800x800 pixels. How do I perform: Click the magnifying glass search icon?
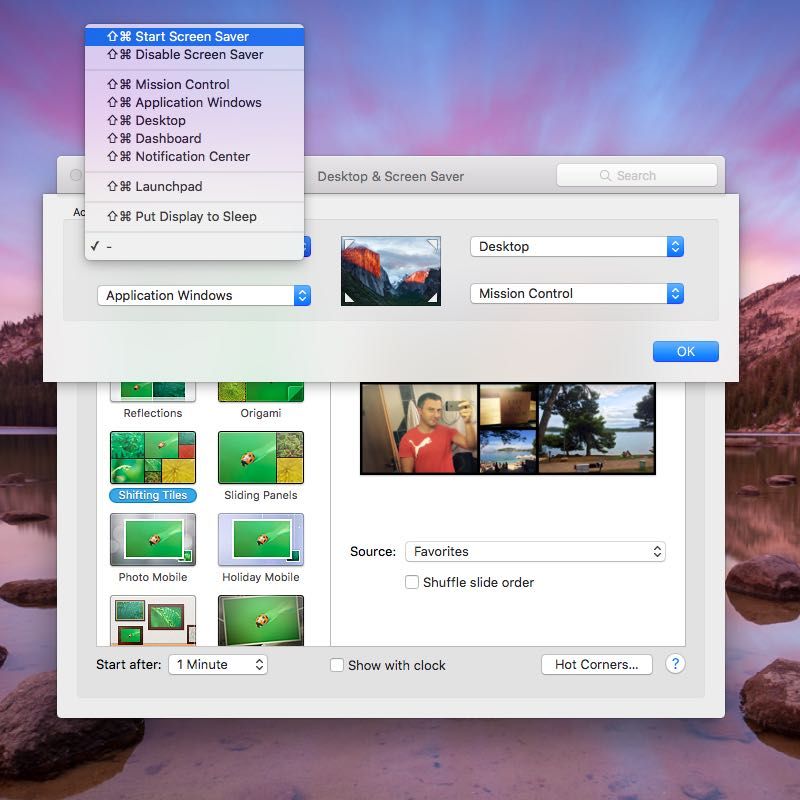click(x=605, y=176)
